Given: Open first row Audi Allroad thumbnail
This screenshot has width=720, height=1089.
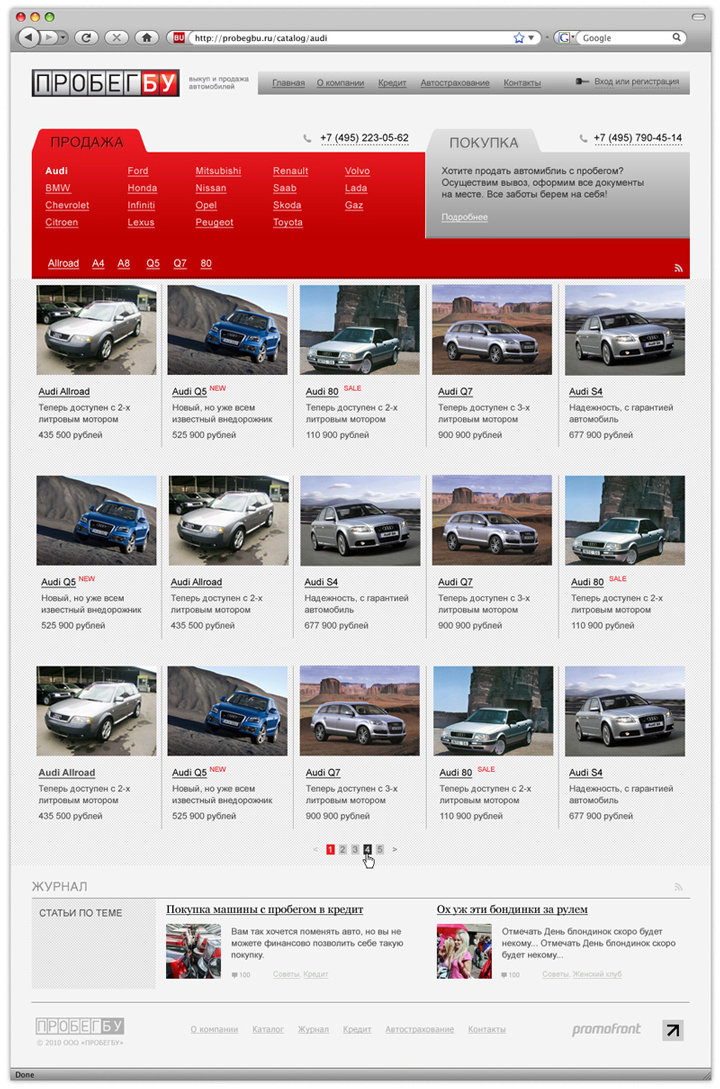Looking at the screenshot, I should point(96,330).
